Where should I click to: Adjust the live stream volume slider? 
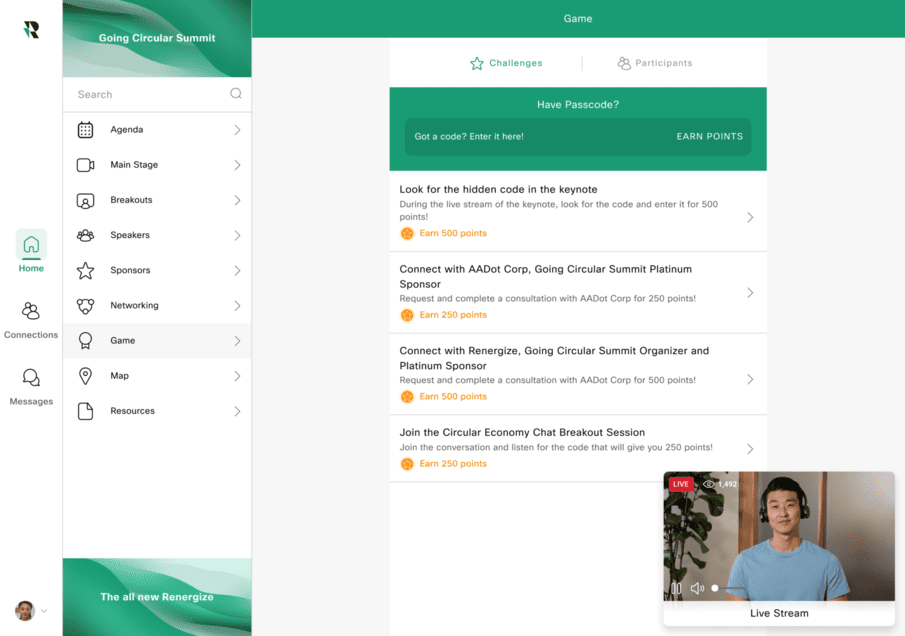pyautogui.click(x=730, y=588)
